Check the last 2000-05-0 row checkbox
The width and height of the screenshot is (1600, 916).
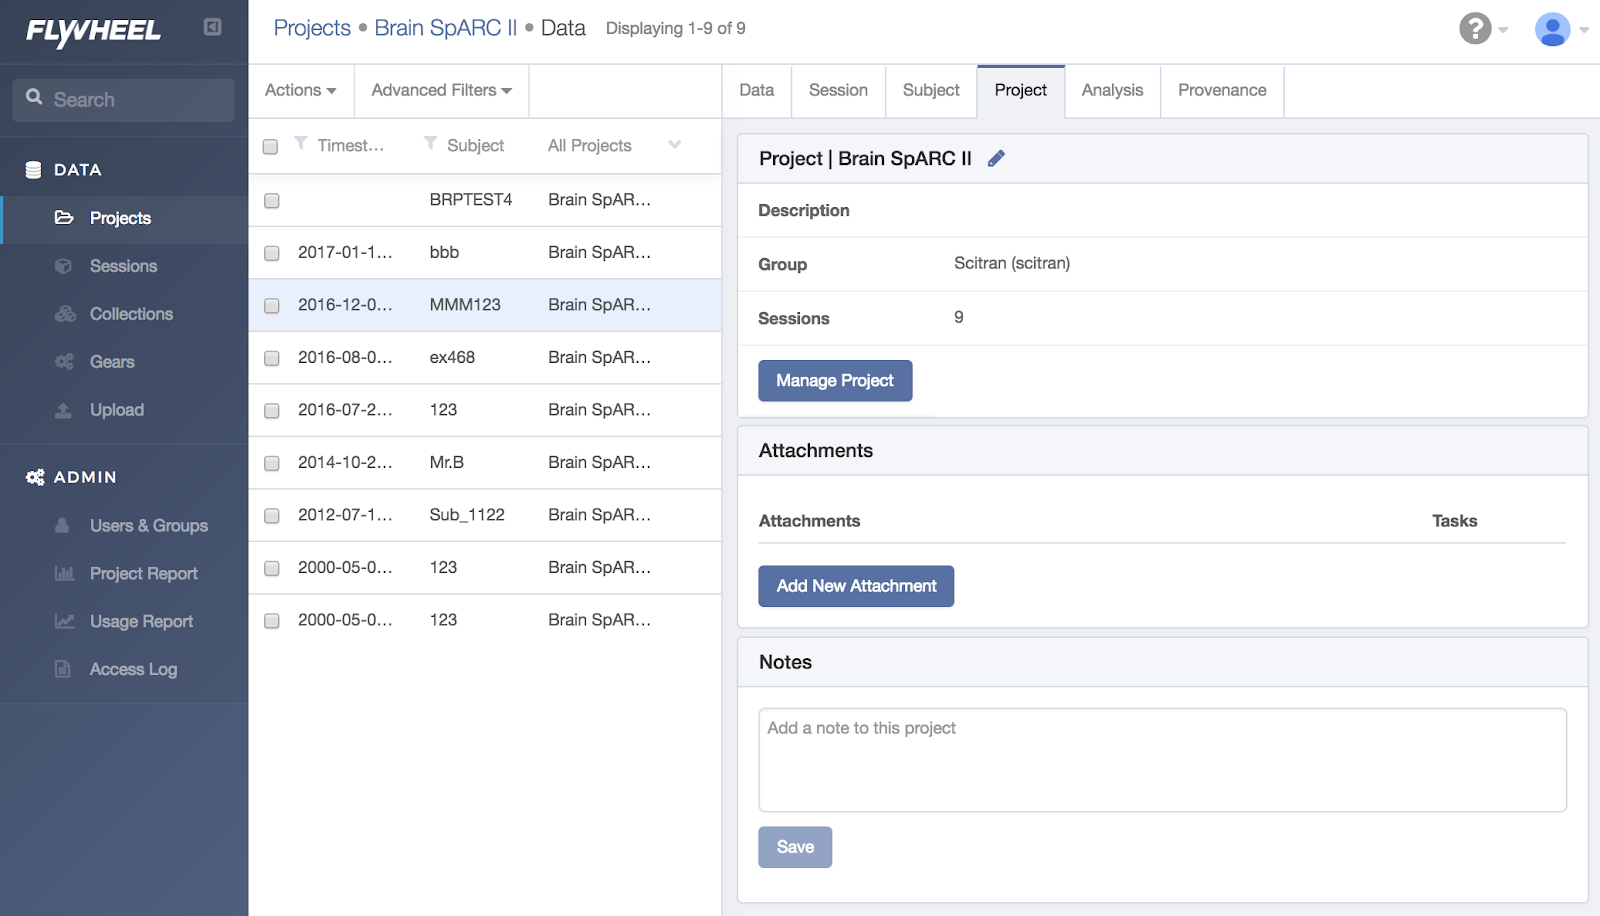coord(271,621)
